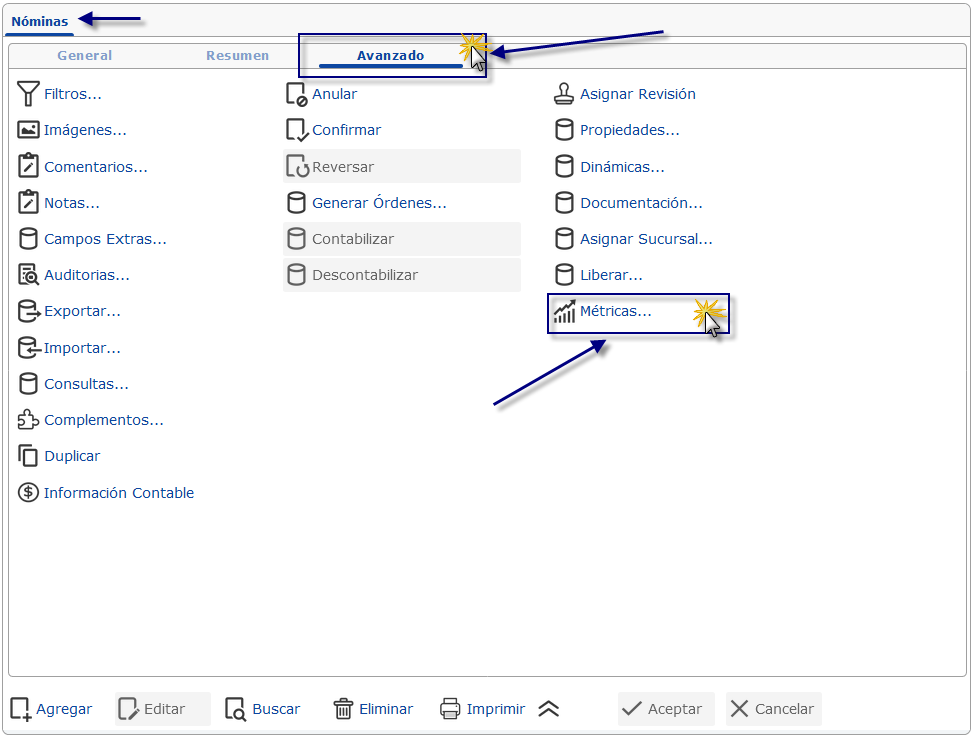Click the cylinder icon beside Consultas

click(x=28, y=384)
